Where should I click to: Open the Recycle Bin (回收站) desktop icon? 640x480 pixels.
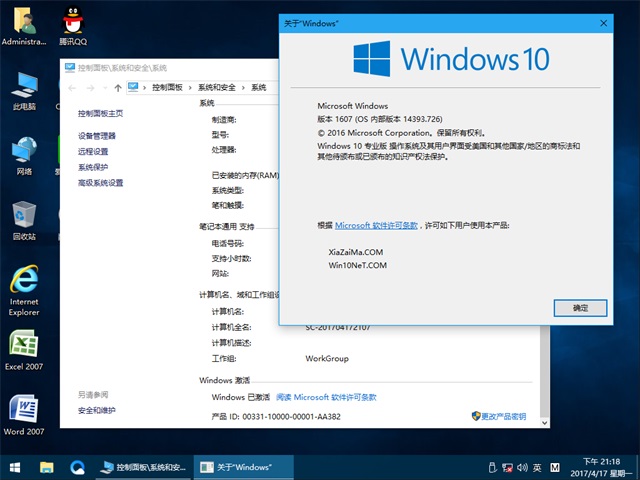pyautogui.click(x=24, y=218)
